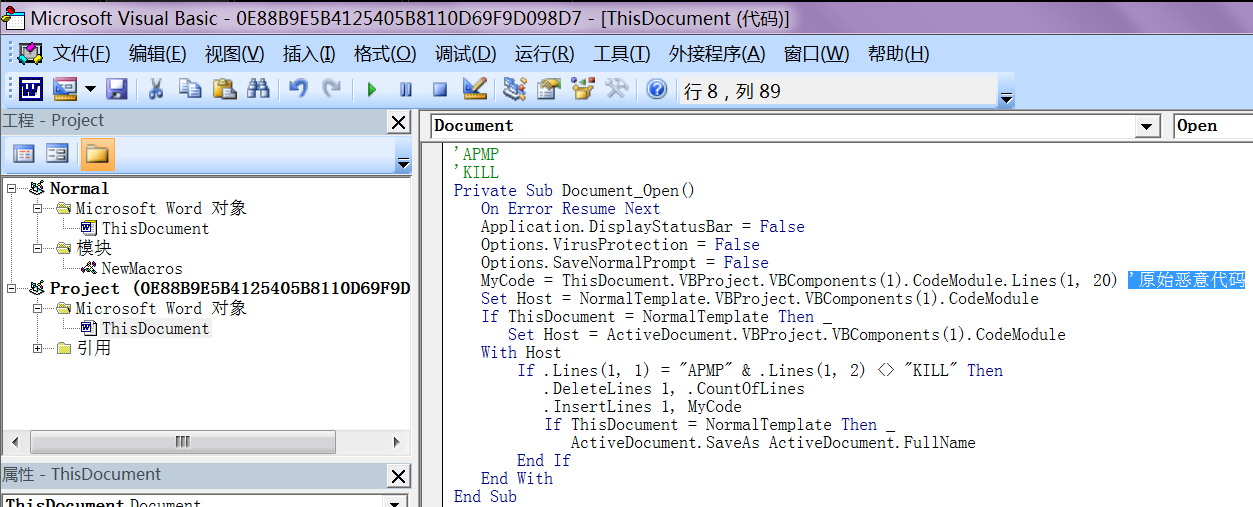Pause execution with Break icon

405,90
